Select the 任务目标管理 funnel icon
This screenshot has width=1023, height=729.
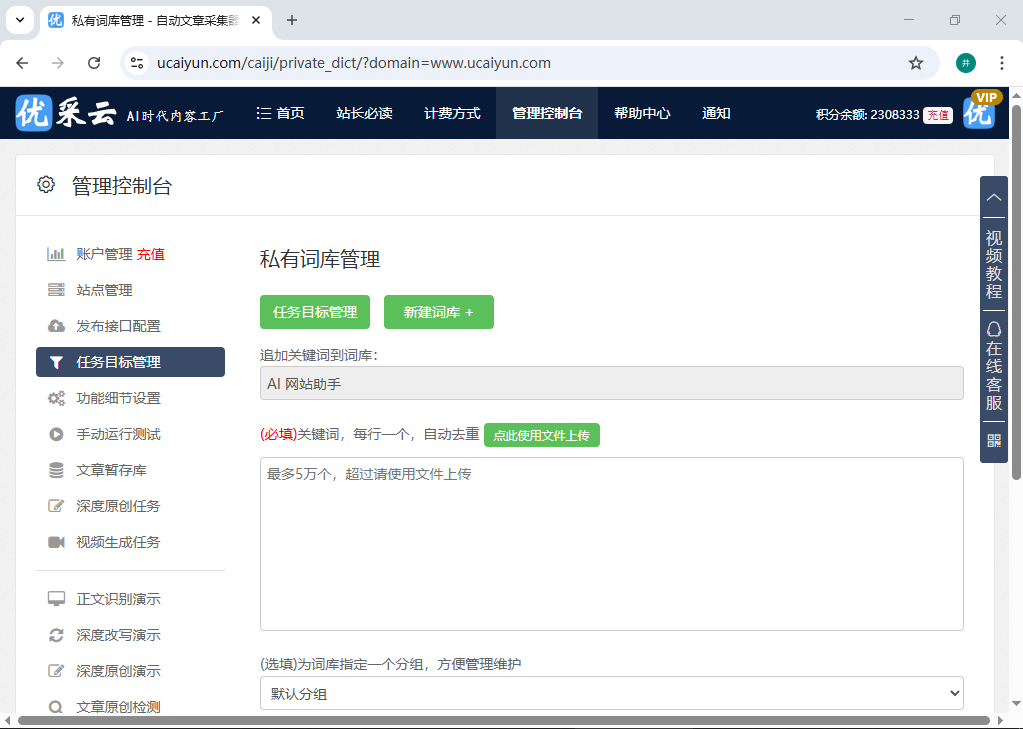tap(57, 361)
